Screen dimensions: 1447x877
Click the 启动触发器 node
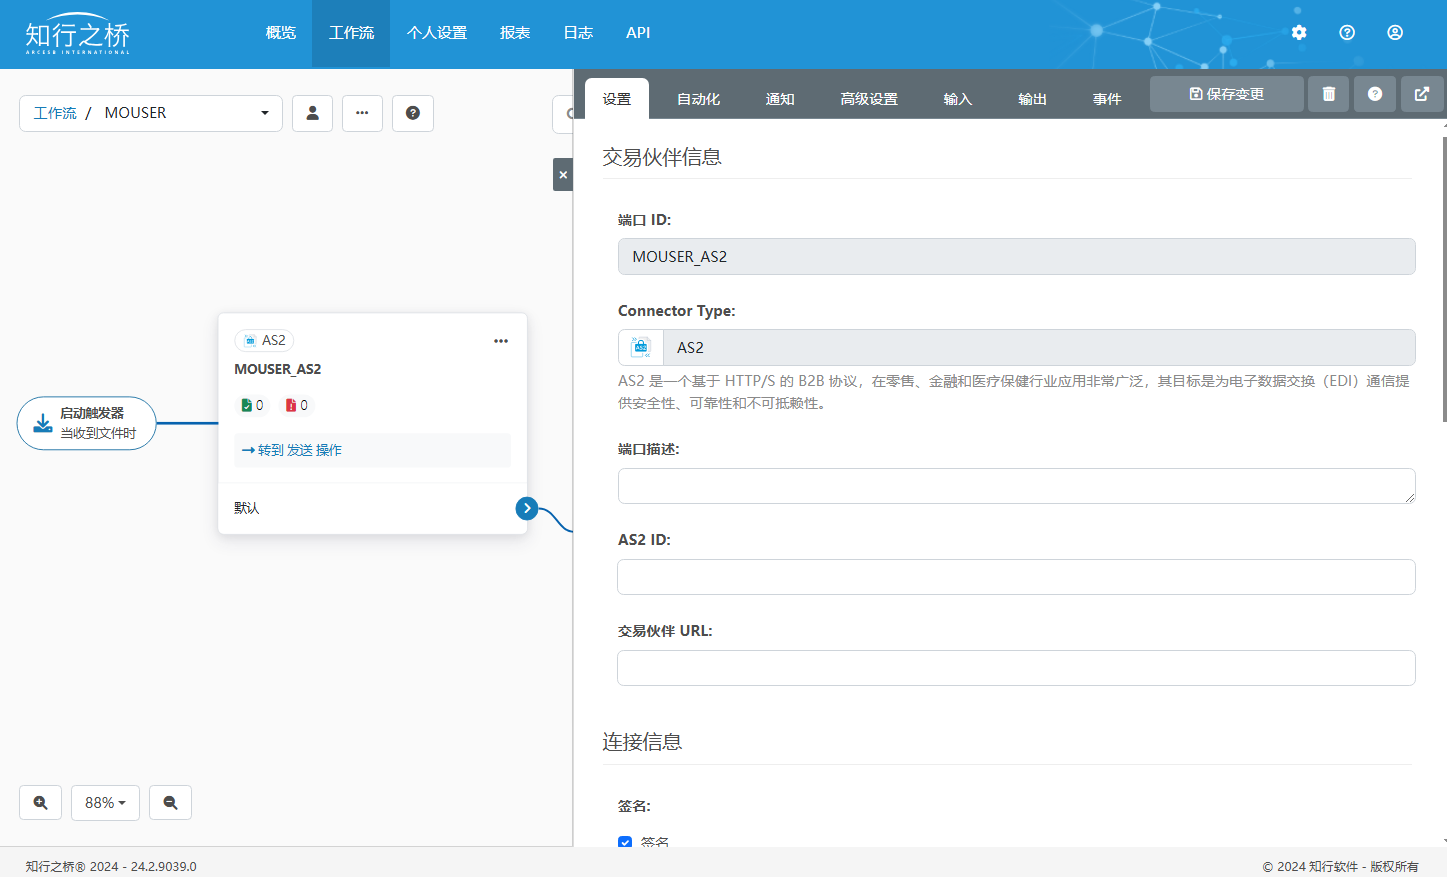point(87,423)
